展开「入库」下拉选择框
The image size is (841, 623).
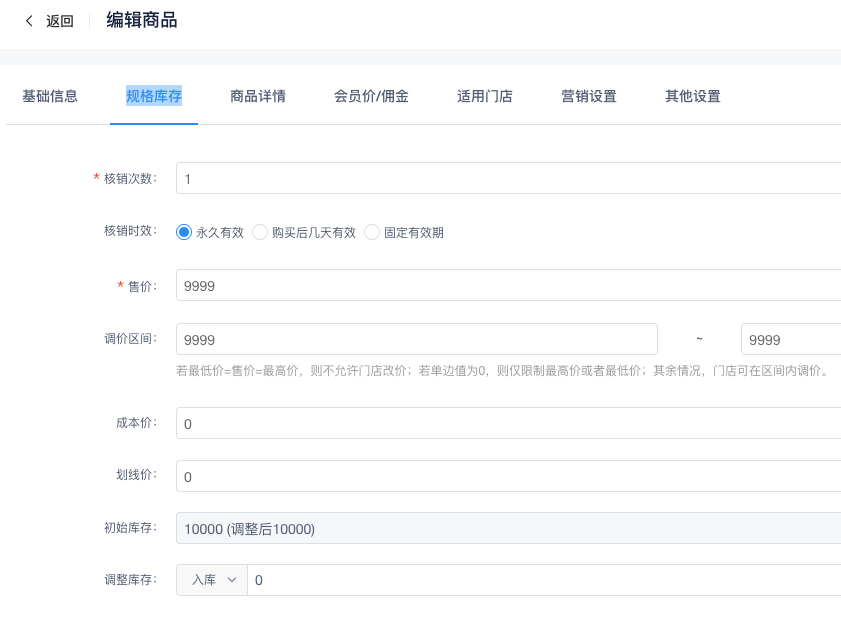pos(205,580)
